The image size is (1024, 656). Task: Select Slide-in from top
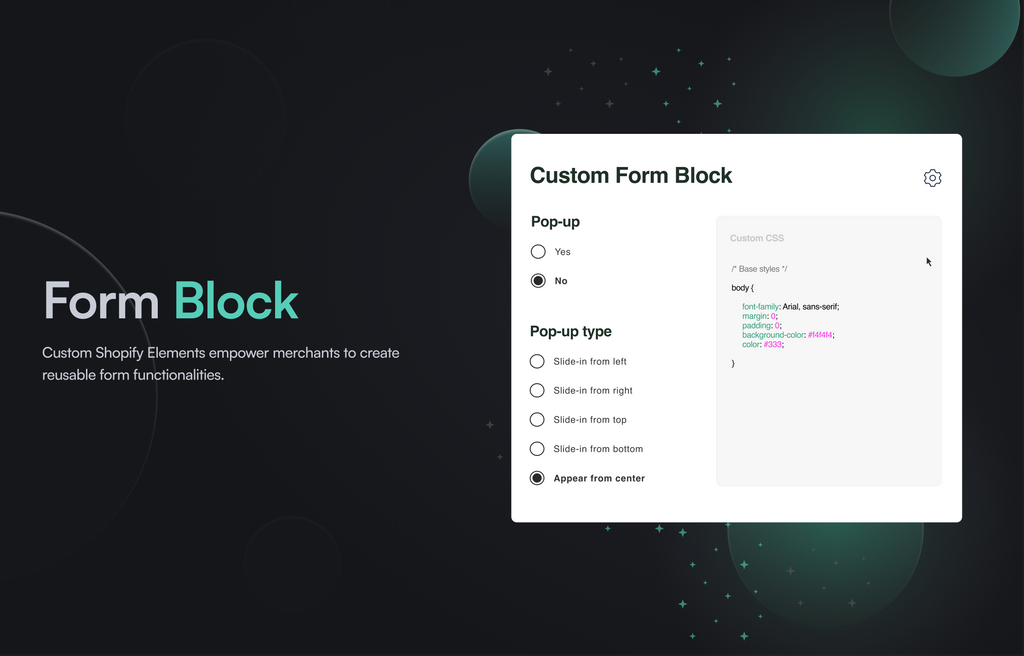[x=537, y=419]
